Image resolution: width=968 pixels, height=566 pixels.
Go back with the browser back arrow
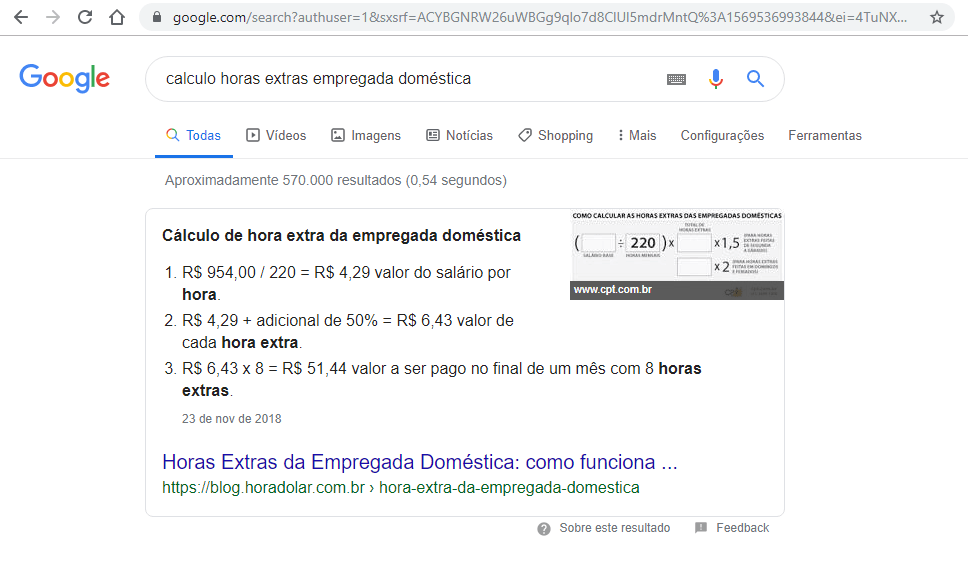click(21, 17)
